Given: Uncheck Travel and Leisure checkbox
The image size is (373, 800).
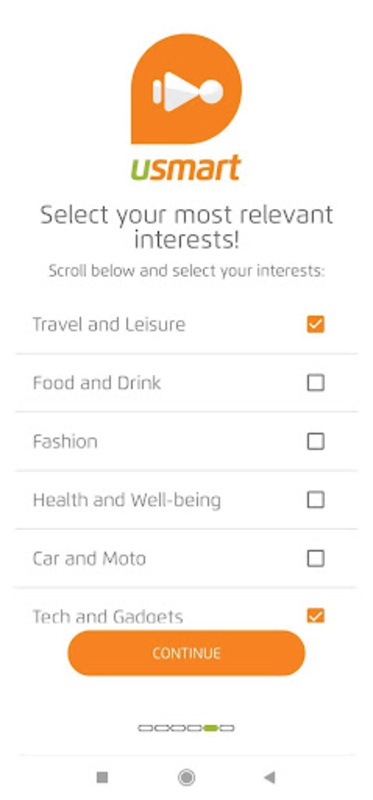Looking at the screenshot, I should coord(315,324).
